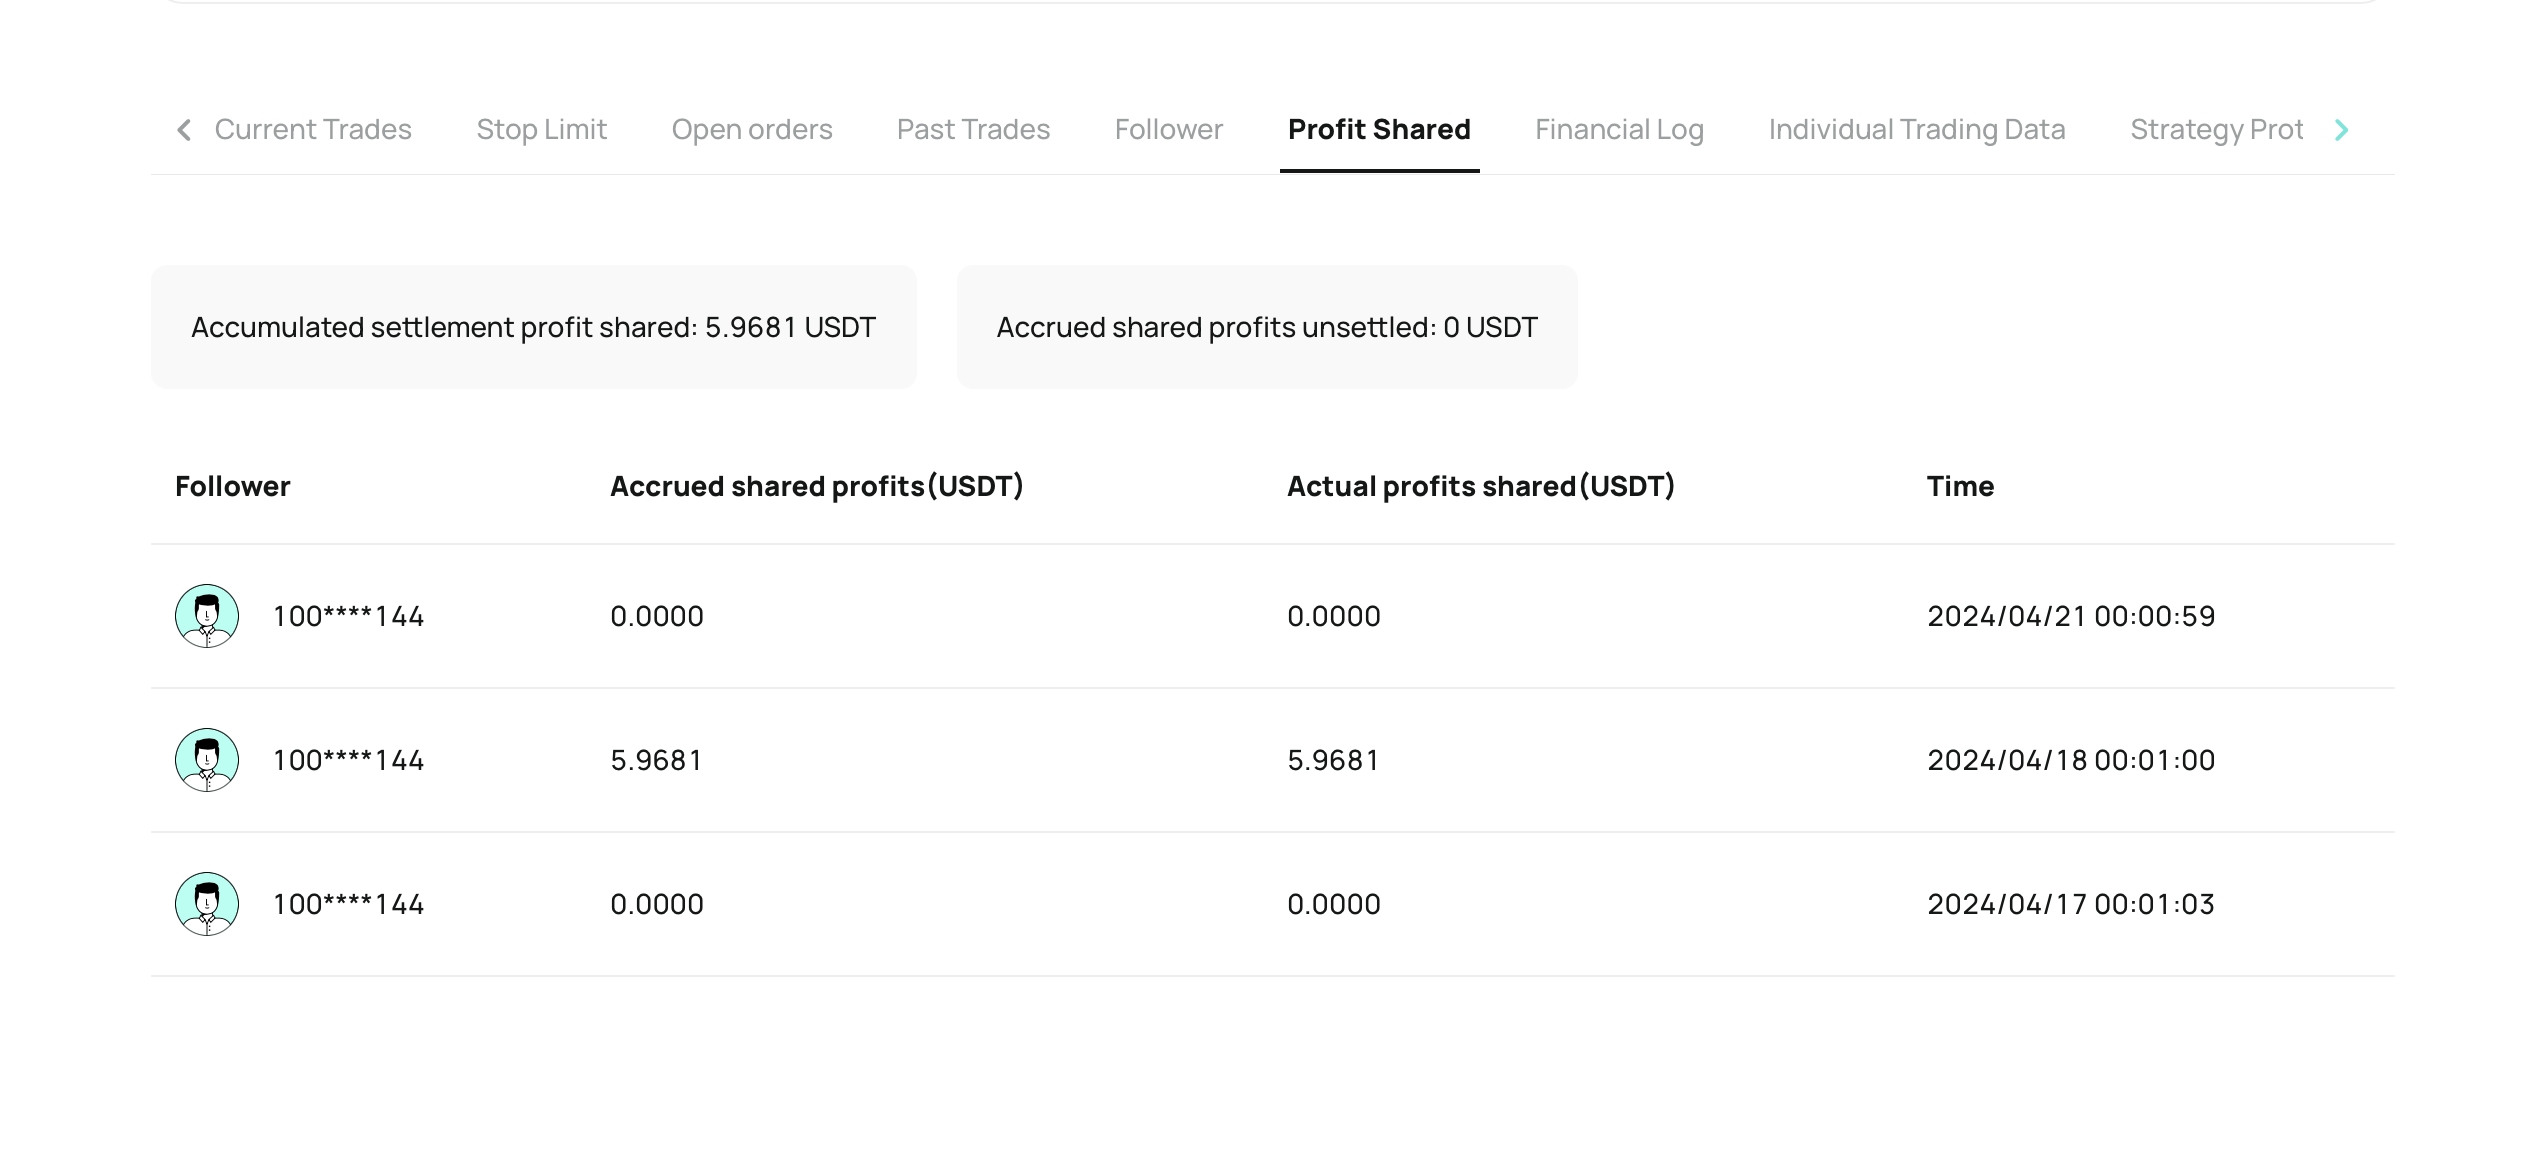Click follower avatar in 2024/04/21 row

(x=207, y=616)
